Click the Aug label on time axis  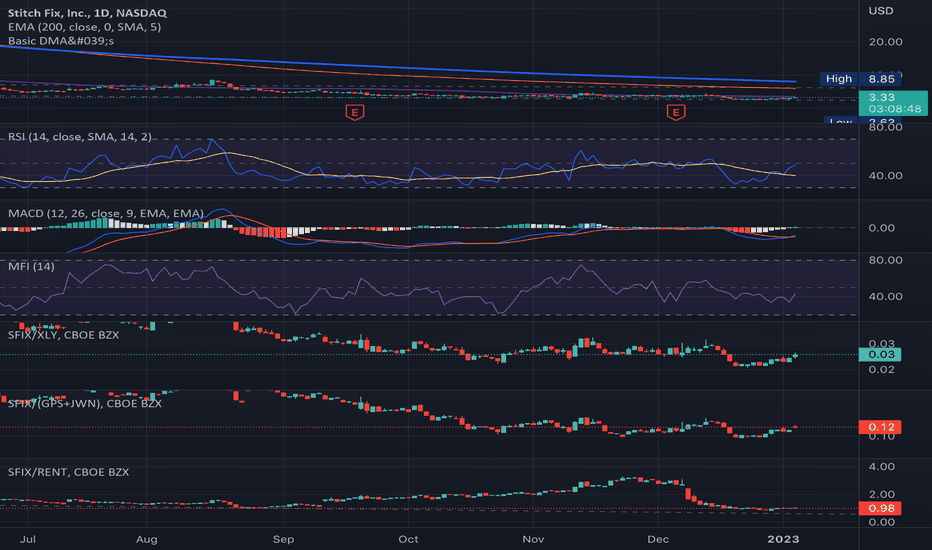coord(147,539)
